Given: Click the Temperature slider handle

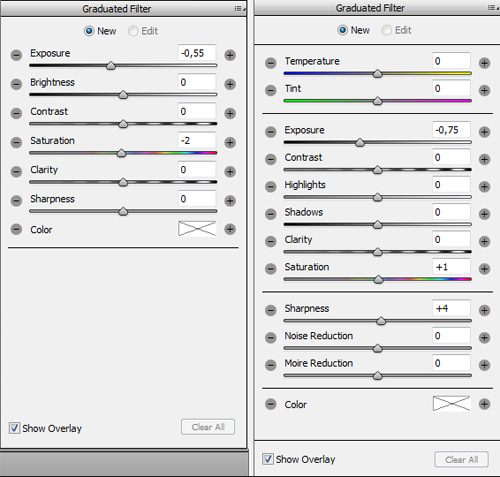Looking at the screenshot, I should coord(377,73).
